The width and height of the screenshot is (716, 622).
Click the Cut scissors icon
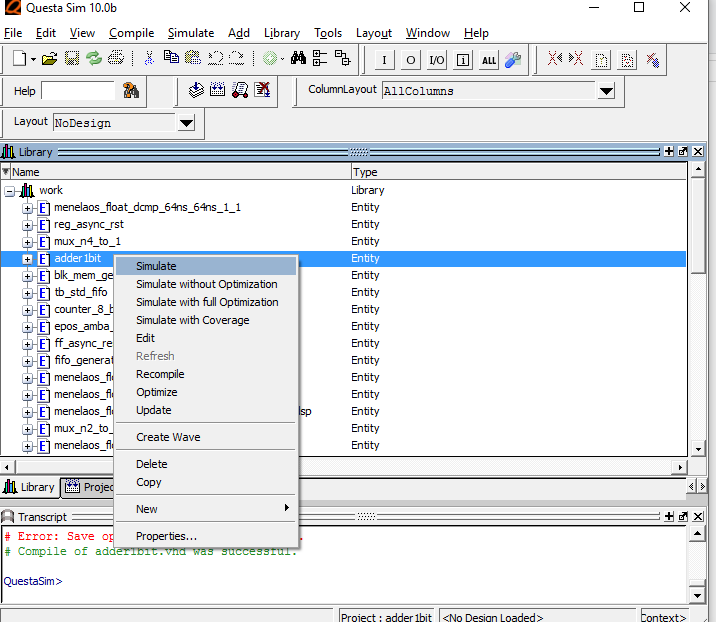coord(149,58)
